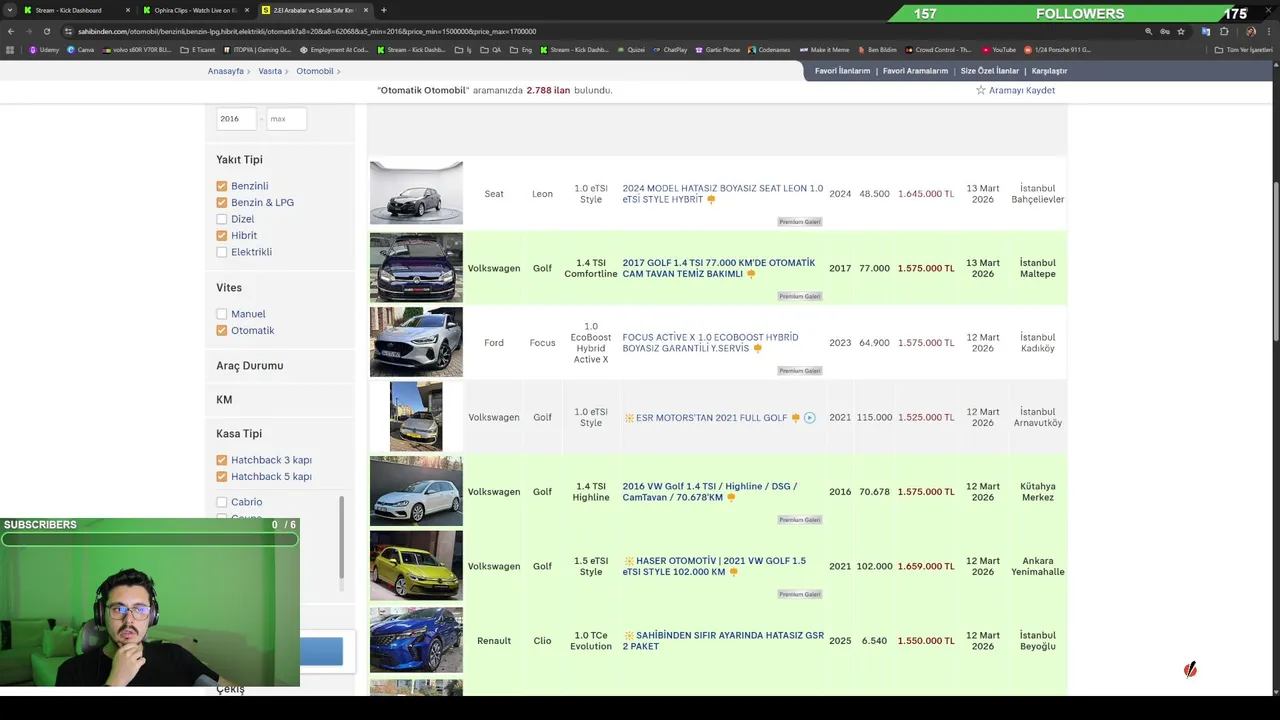Open the Gartic Phone bookmark

716,50
